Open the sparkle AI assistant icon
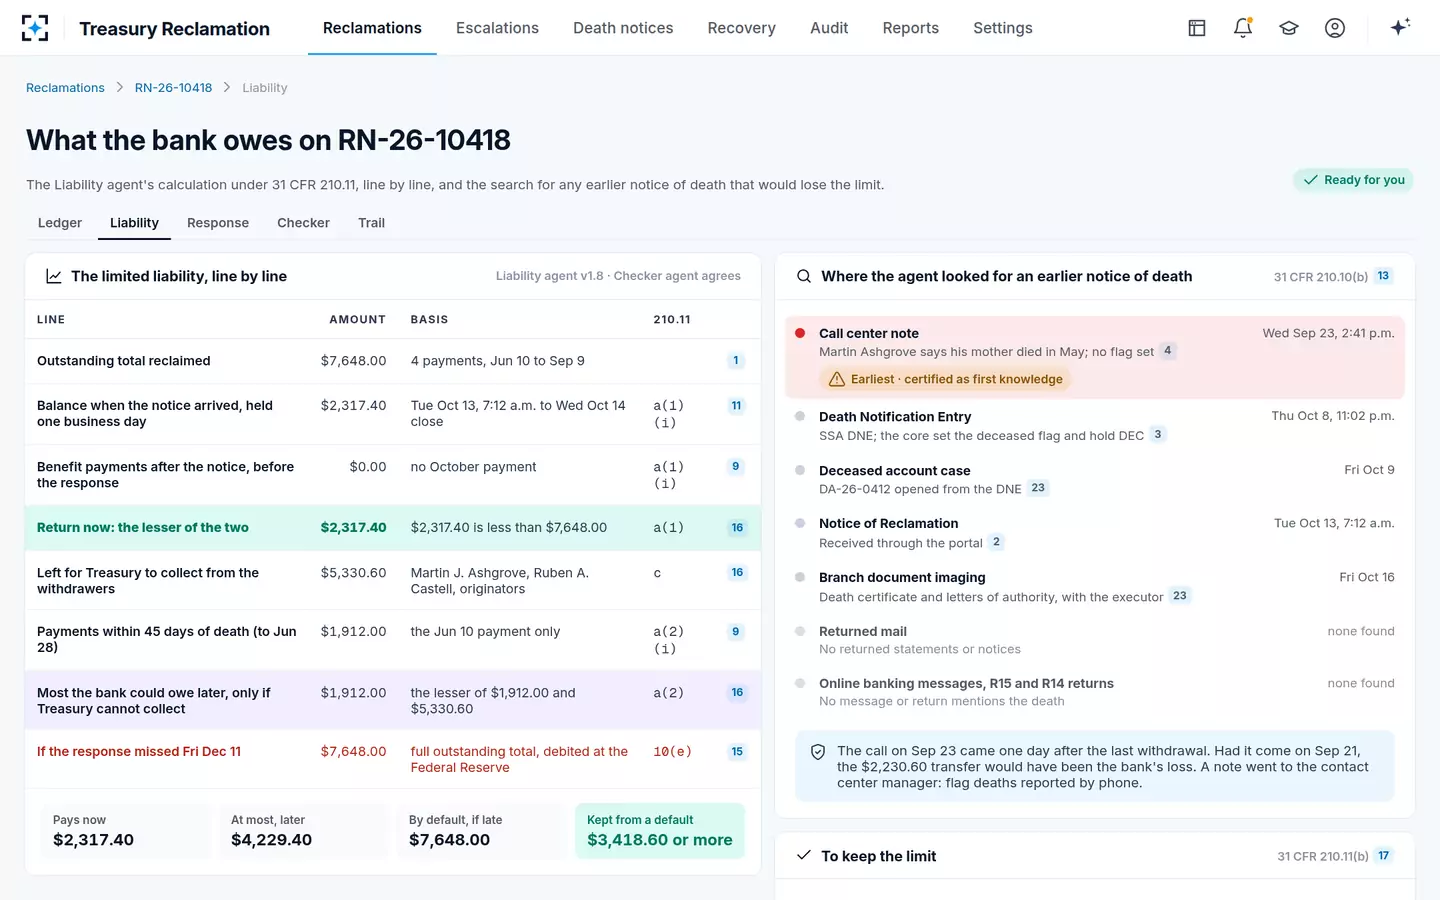Screen dimensions: 1440x900 coord(1400,27)
